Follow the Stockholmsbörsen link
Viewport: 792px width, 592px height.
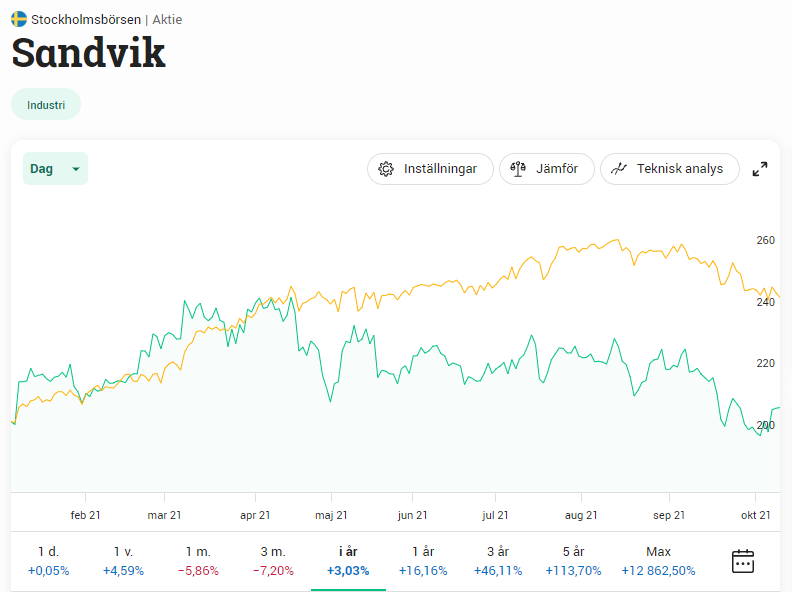click(x=86, y=20)
